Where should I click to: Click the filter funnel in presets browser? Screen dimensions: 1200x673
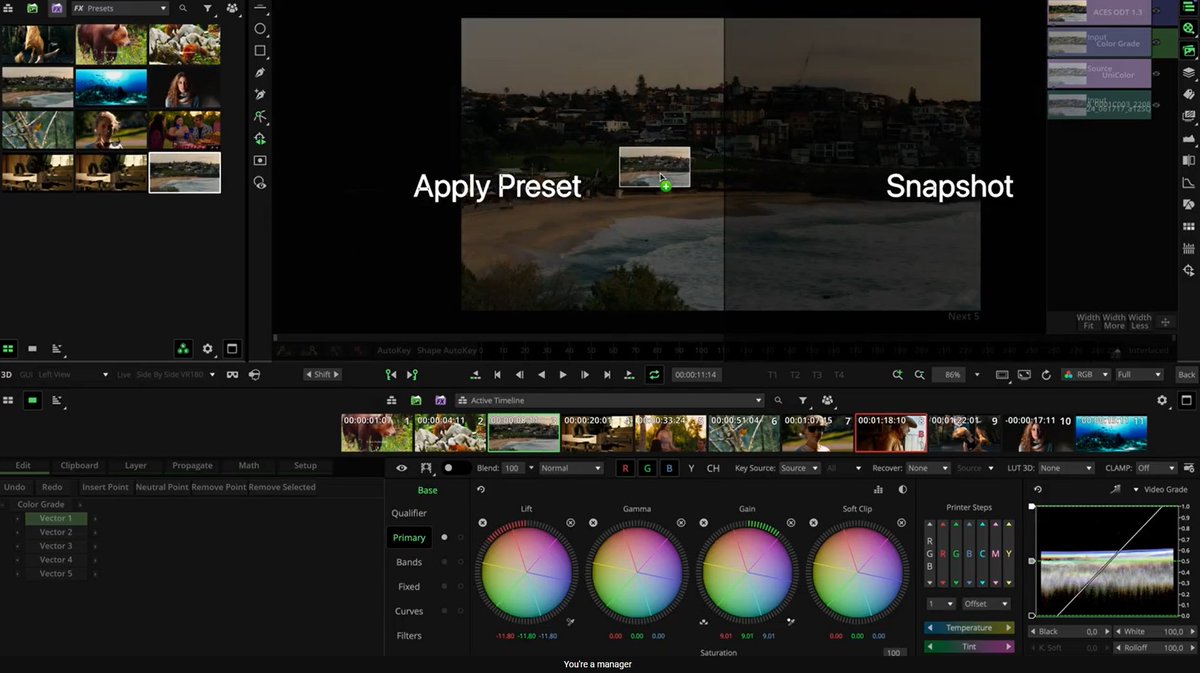point(207,8)
